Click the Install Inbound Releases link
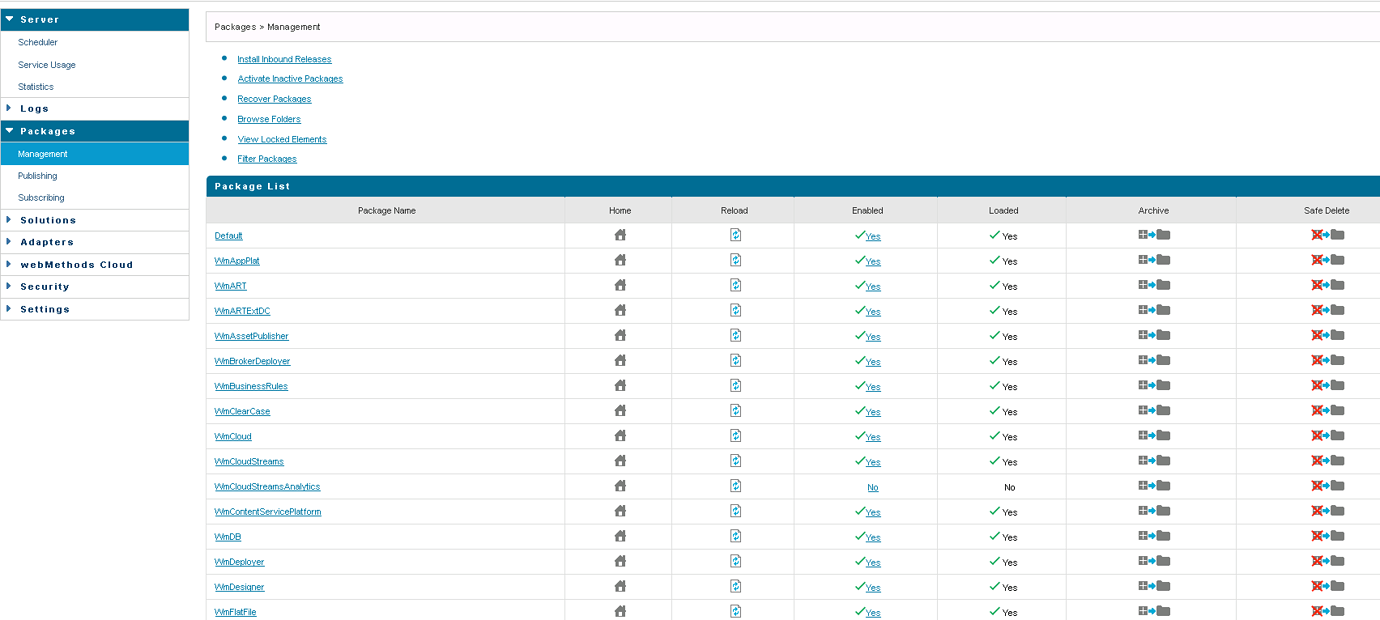 [284, 59]
